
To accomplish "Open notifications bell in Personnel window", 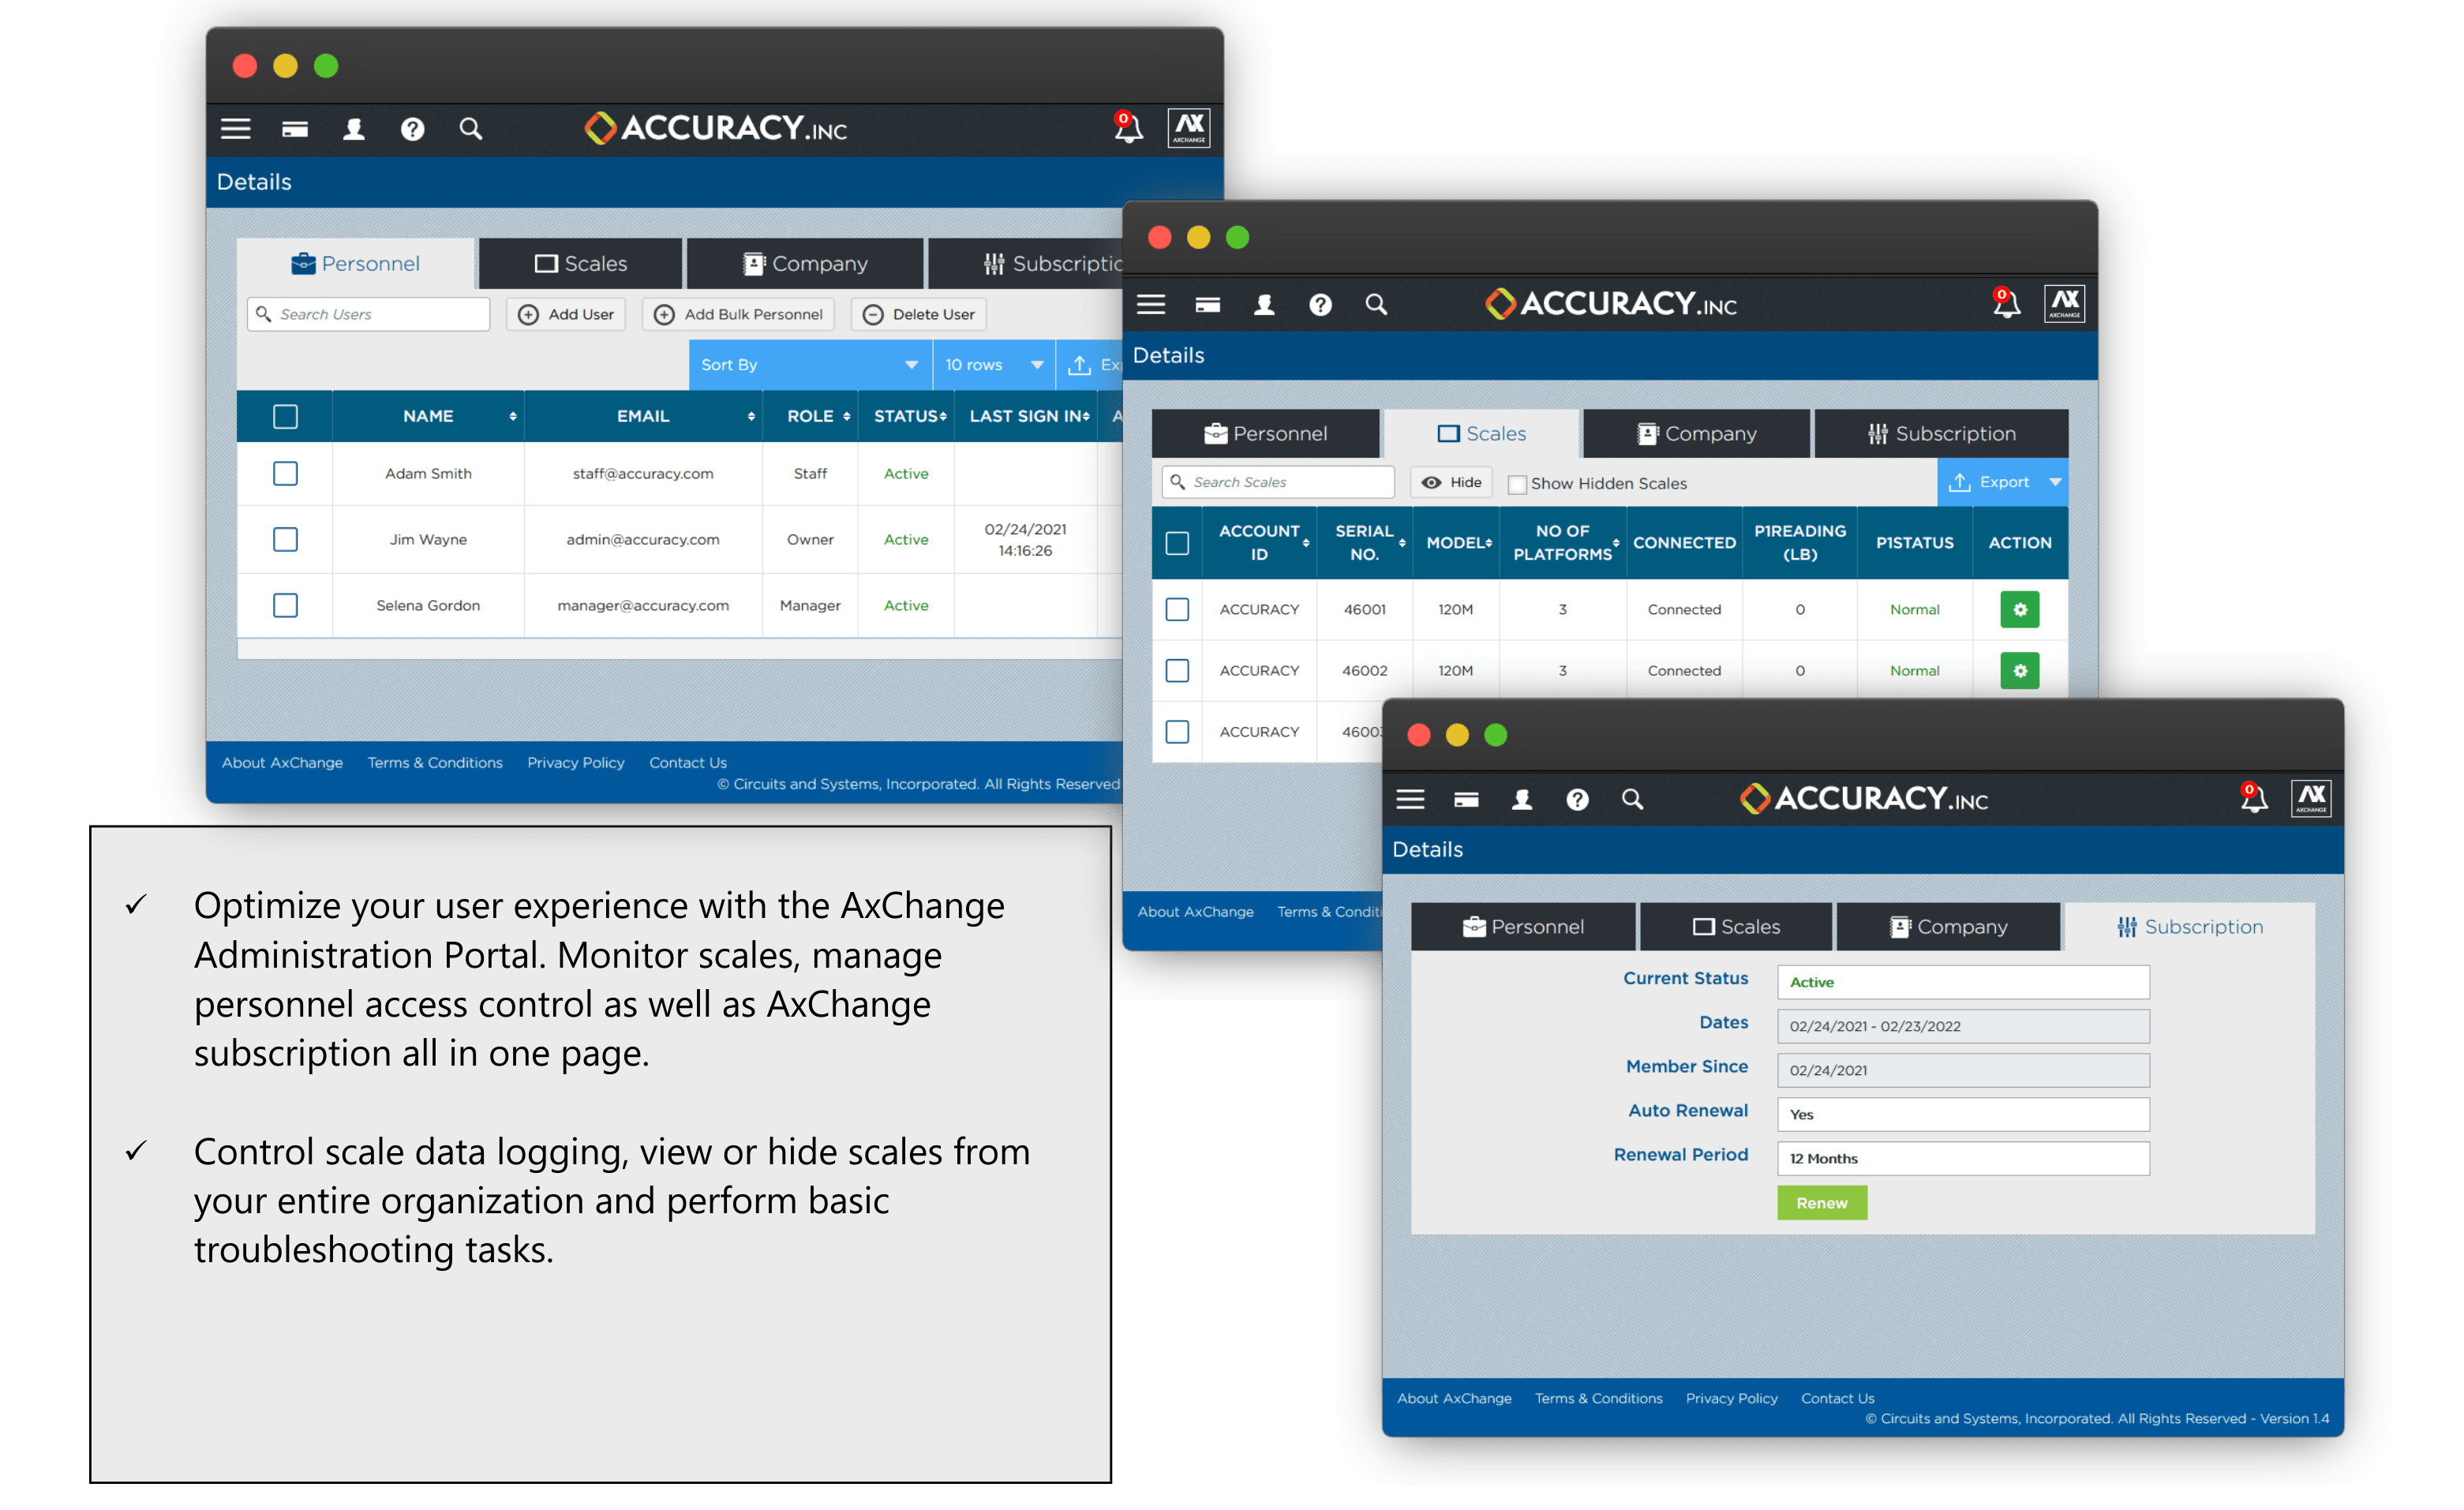I will [1128, 128].
